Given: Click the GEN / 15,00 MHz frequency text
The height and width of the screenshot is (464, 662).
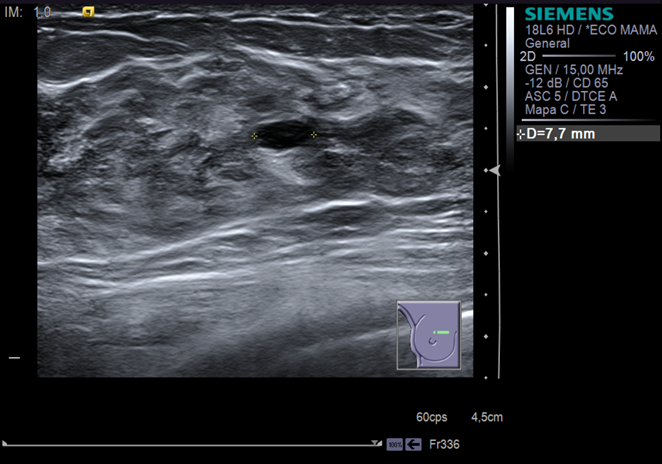Looking at the screenshot, I should click(x=574, y=70).
